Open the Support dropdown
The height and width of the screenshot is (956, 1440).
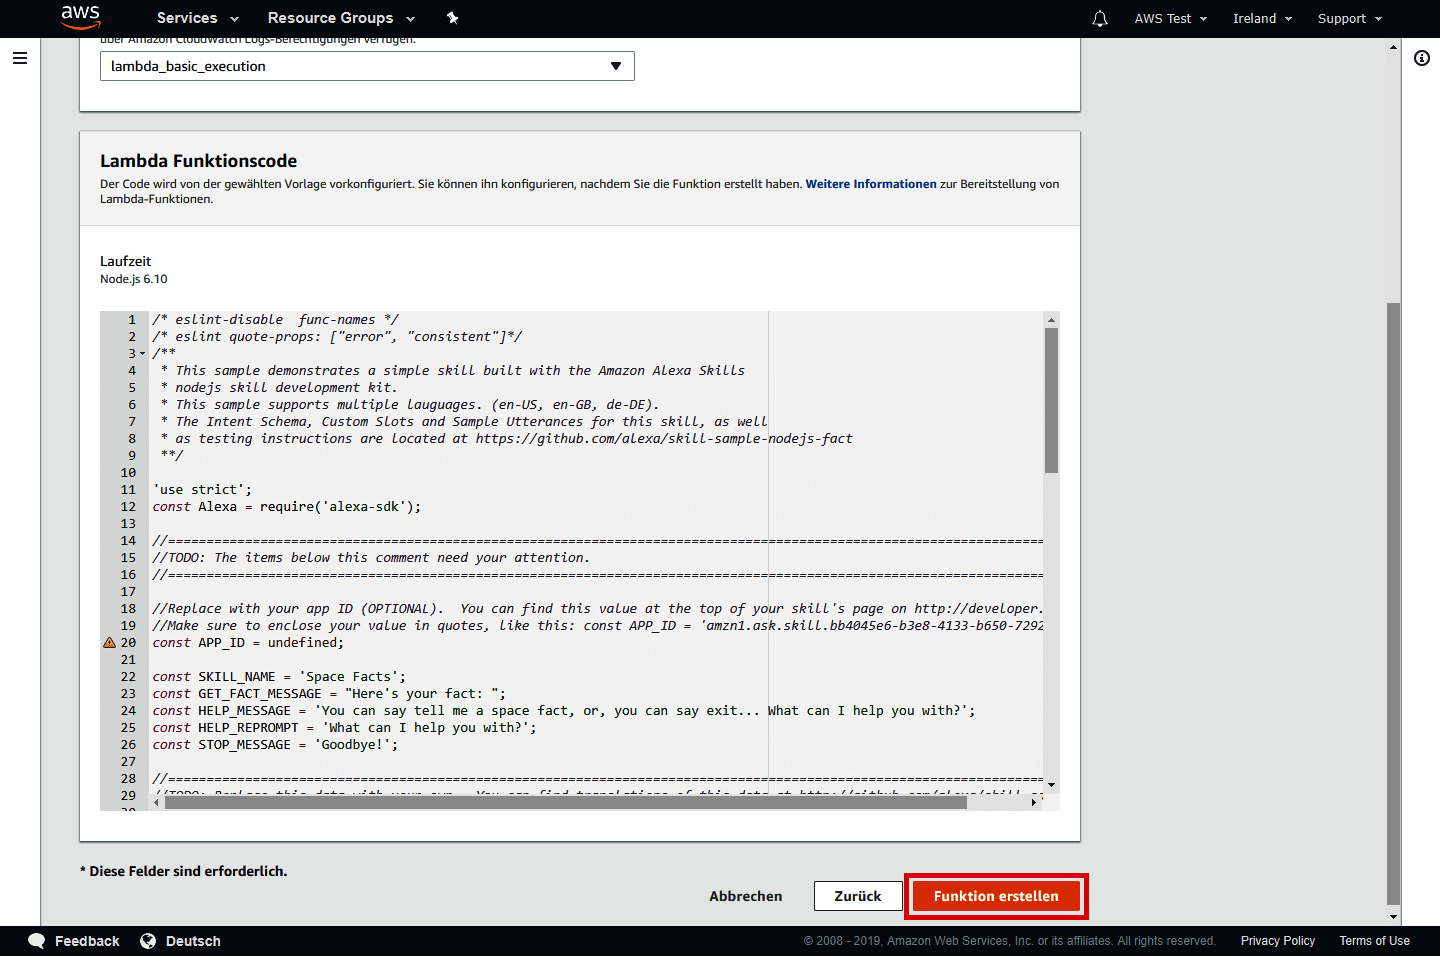tap(1349, 18)
